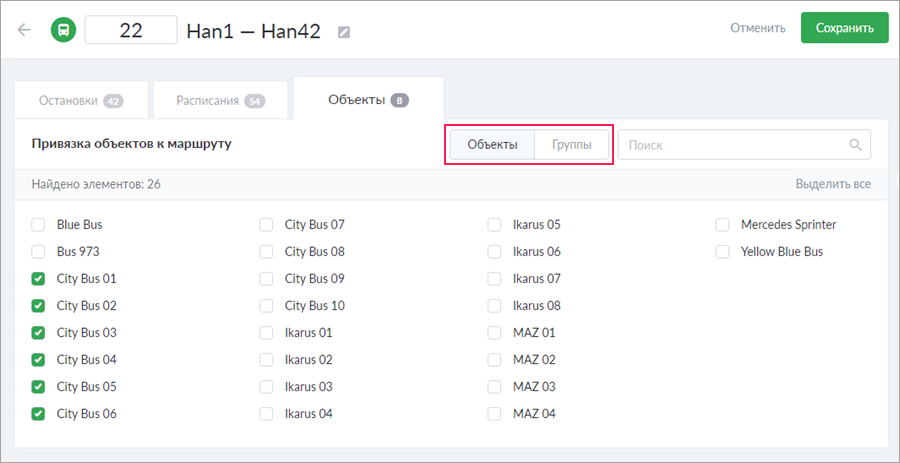
Task: Select the Объекты segment button
Action: 492,145
